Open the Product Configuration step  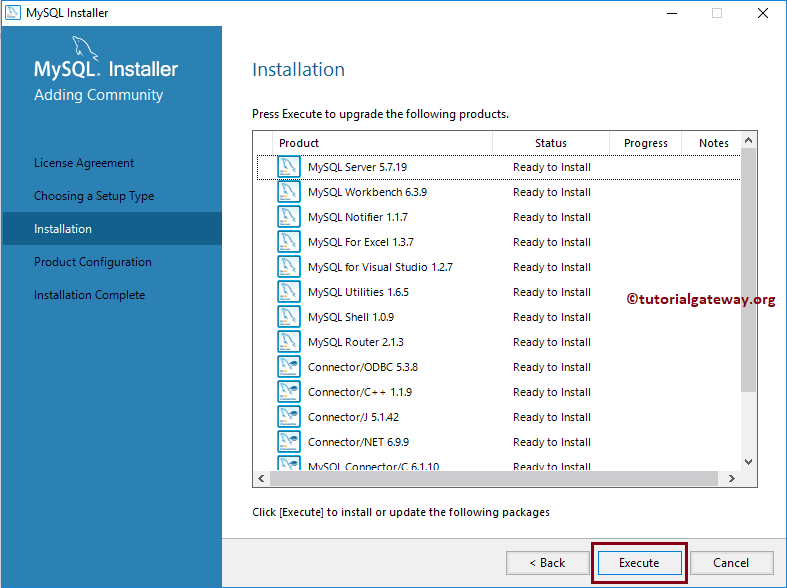point(92,262)
